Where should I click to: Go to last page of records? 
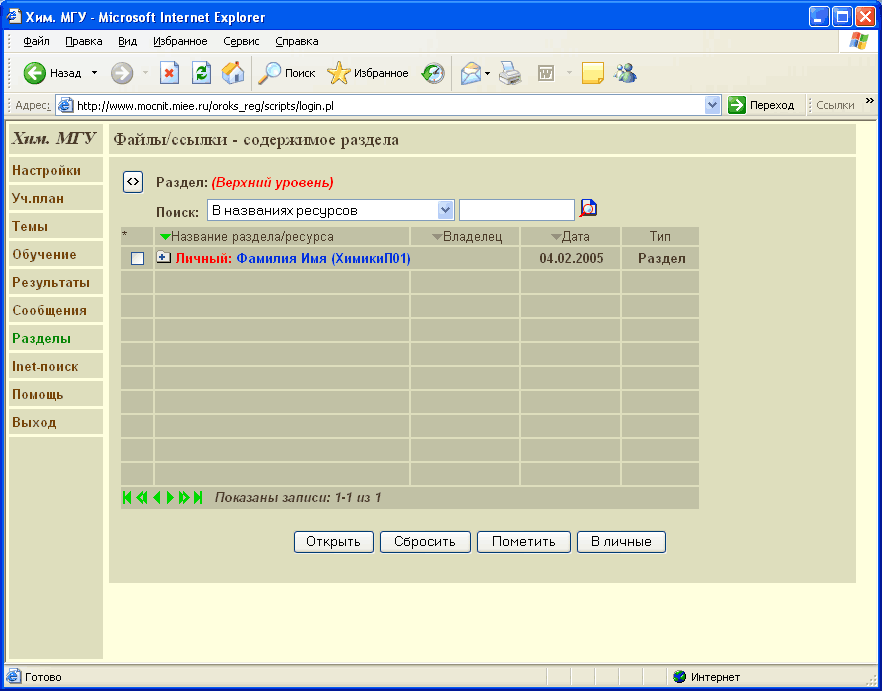click(198, 497)
